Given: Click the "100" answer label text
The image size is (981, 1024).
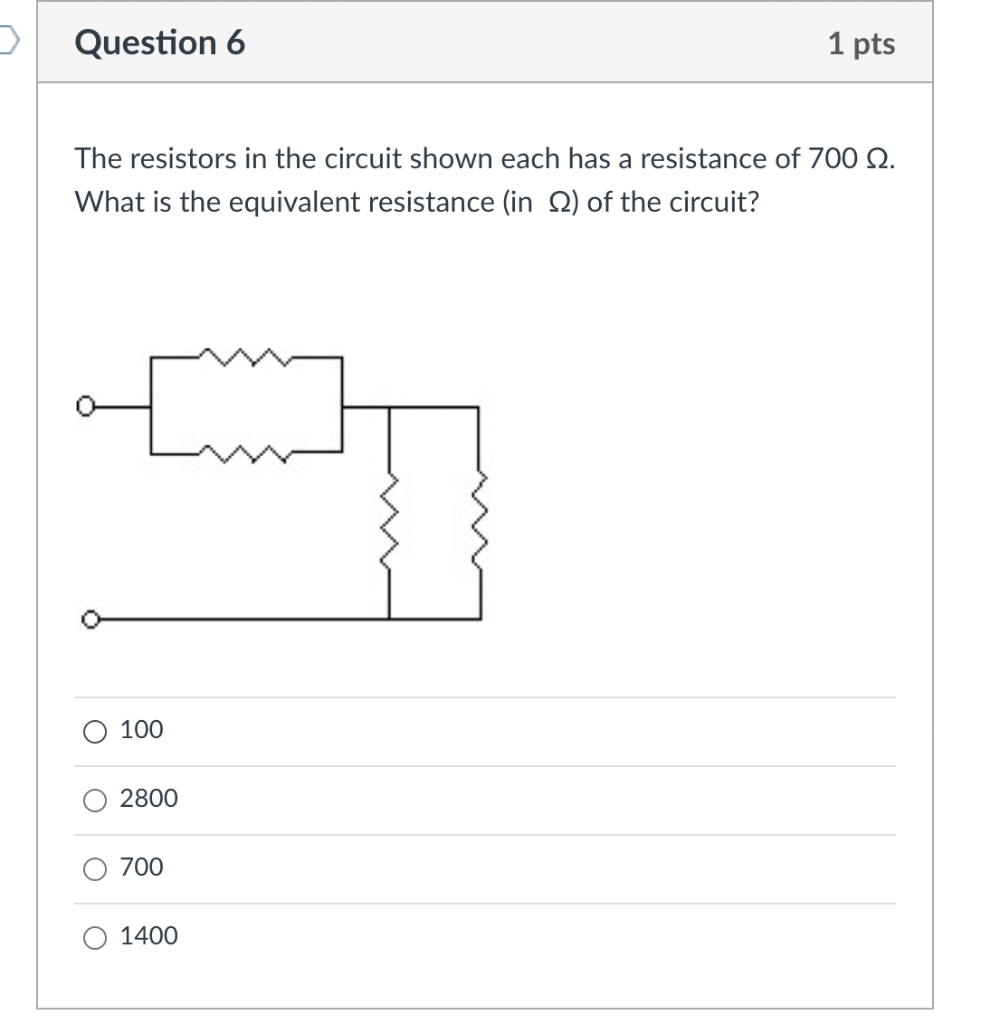Looking at the screenshot, I should point(141,729).
